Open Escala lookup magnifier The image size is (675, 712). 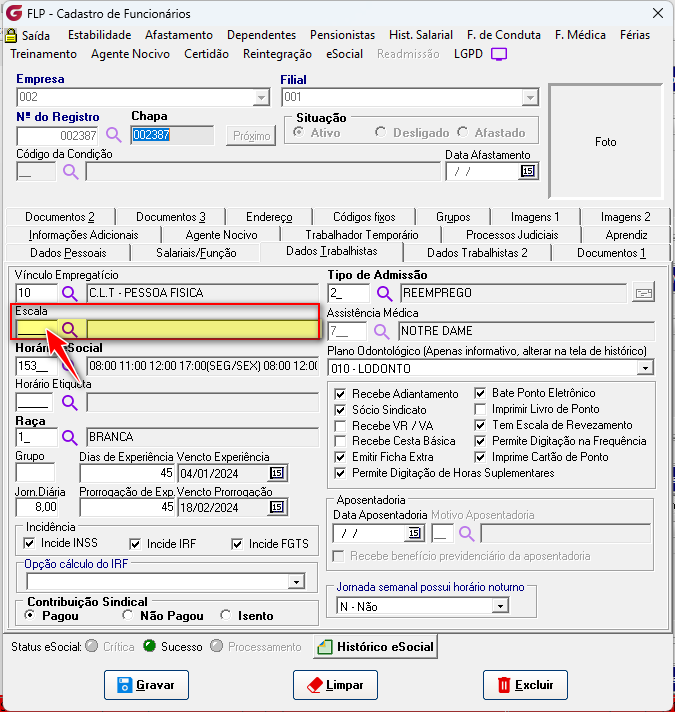click(x=69, y=329)
